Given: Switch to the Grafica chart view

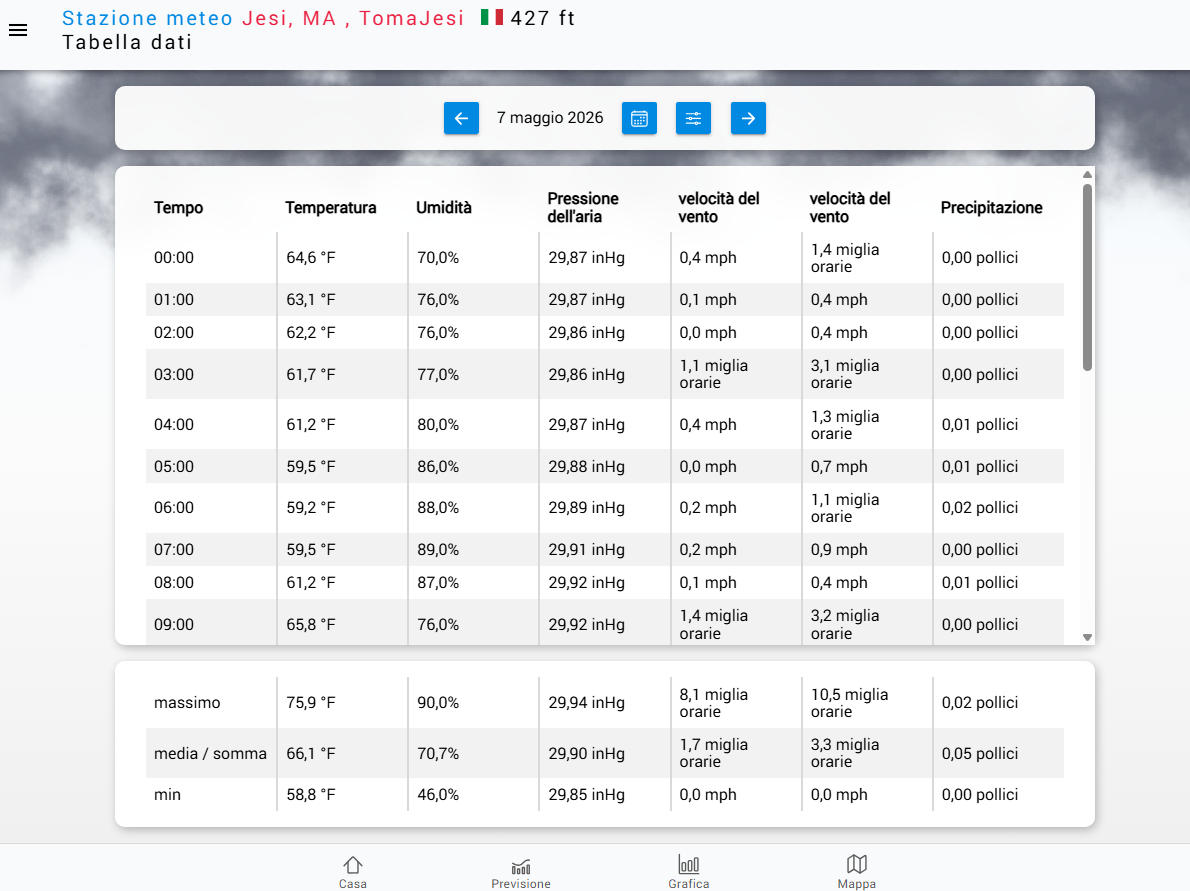Looking at the screenshot, I should (688, 871).
